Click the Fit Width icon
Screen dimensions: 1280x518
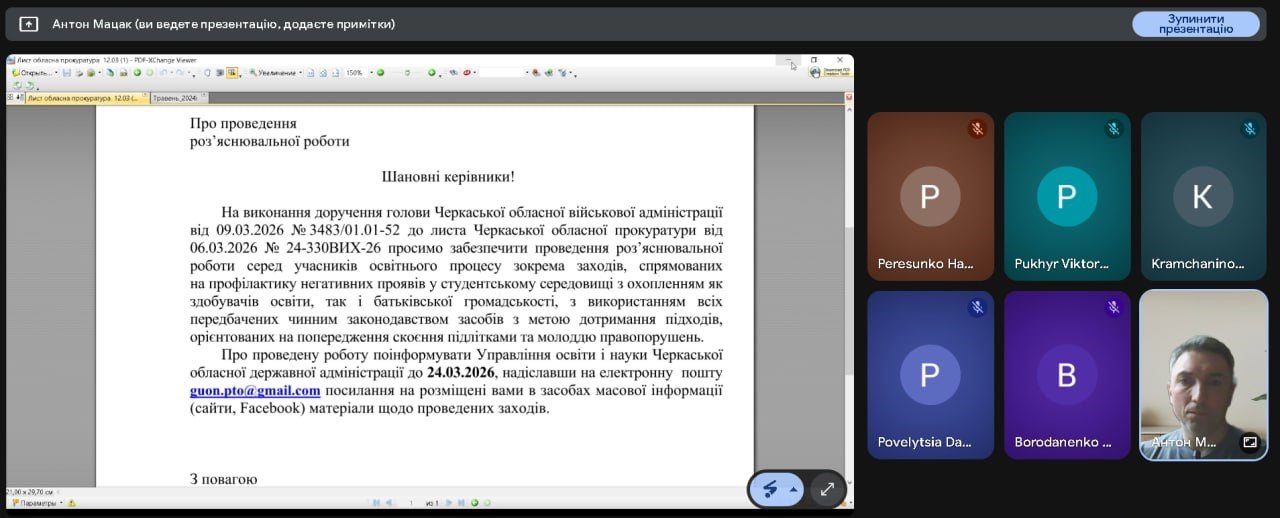pos(335,73)
